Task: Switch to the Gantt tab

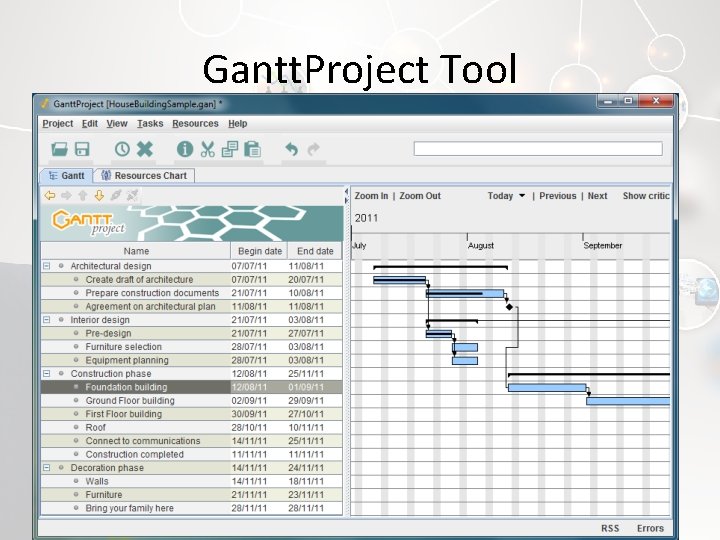Action: 67,175
